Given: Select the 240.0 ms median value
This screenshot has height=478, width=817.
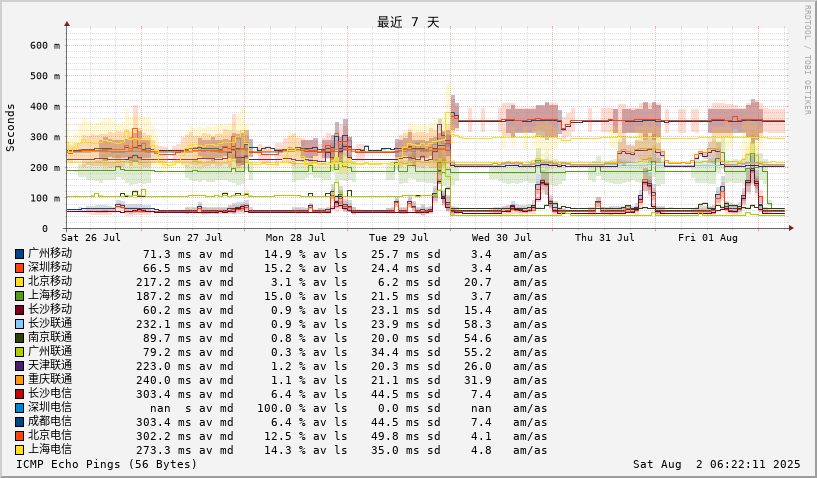Looking at the screenshot, I should click(x=164, y=381).
